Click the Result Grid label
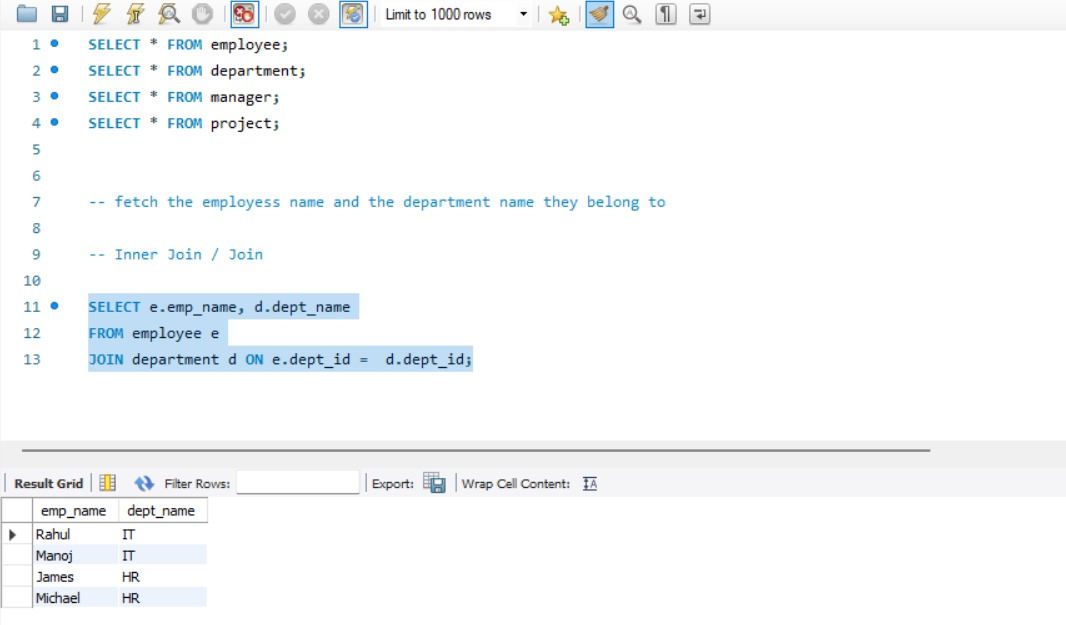Screen dimensions: 1066x625 pos(48,484)
